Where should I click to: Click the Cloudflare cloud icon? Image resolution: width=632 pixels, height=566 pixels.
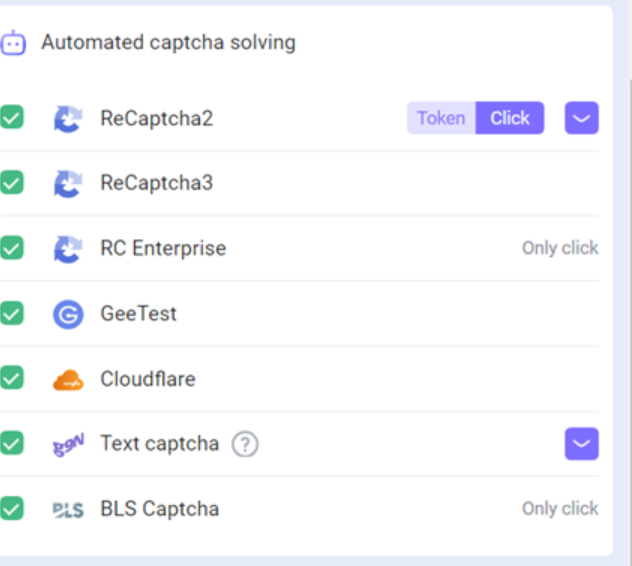point(68,380)
